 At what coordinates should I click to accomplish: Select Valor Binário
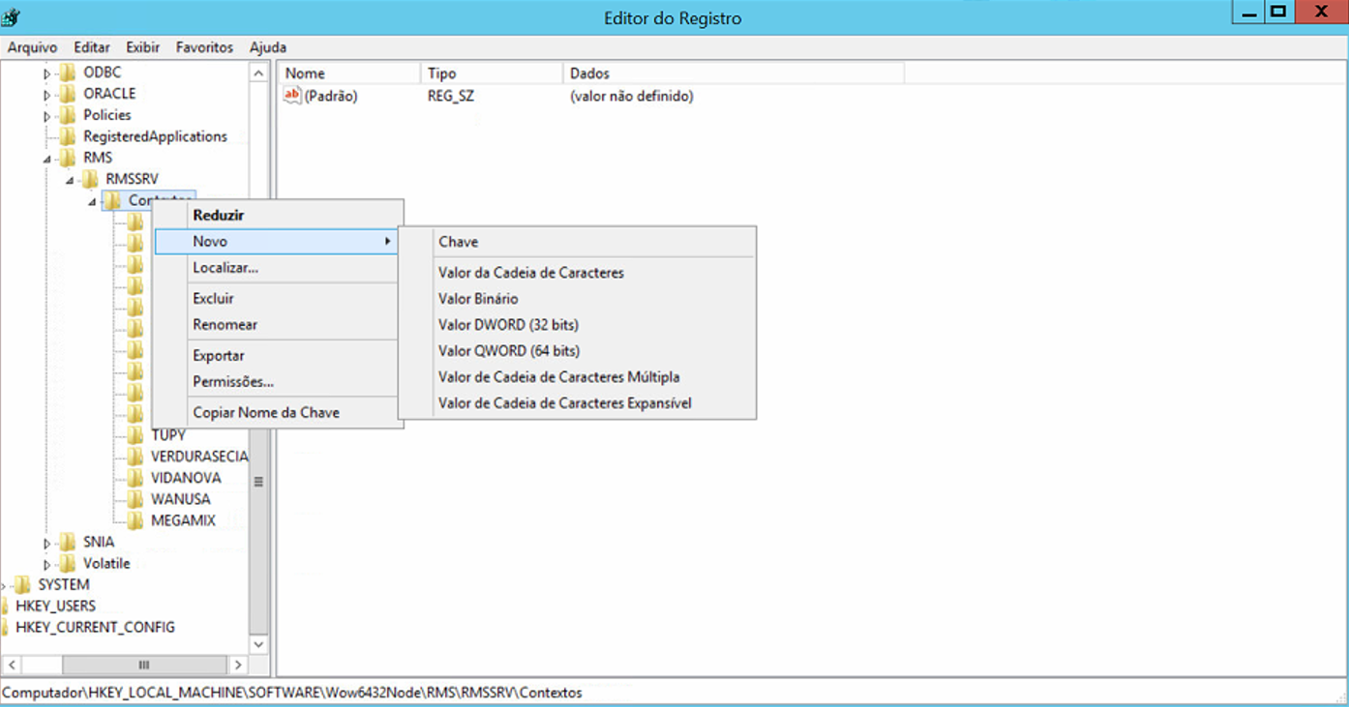click(577, 299)
